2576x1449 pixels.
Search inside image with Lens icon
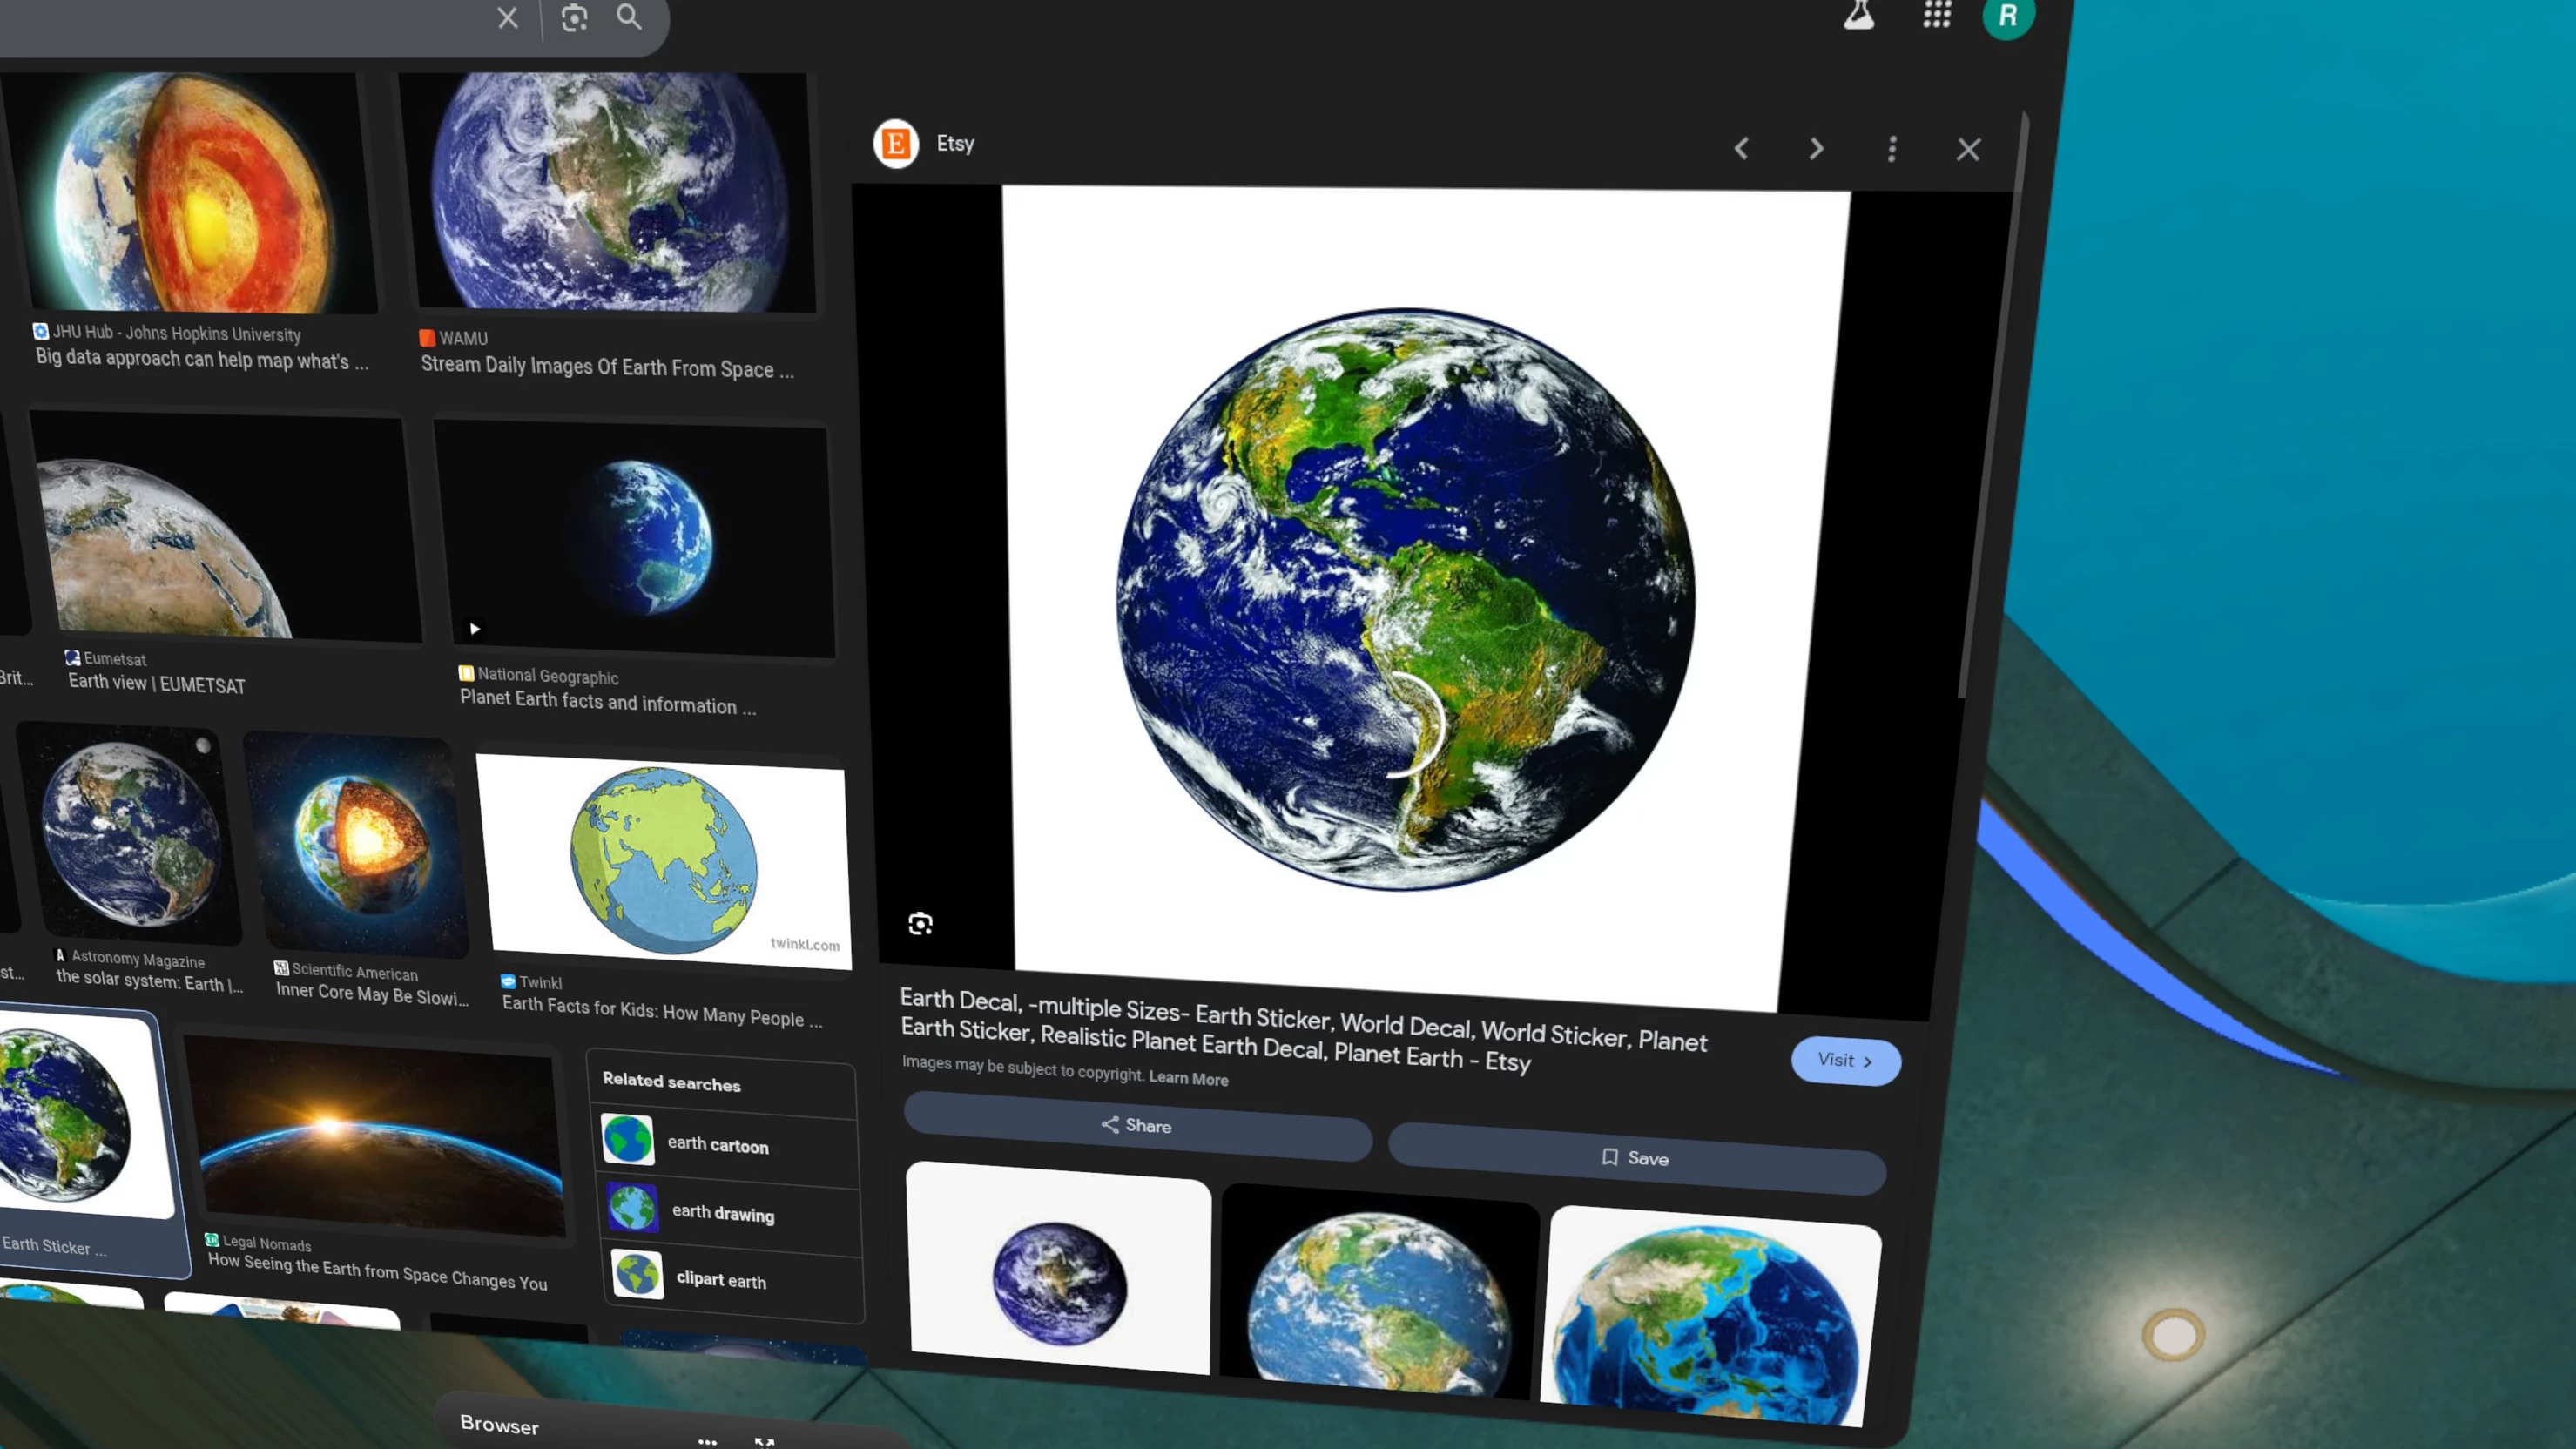(x=920, y=923)
